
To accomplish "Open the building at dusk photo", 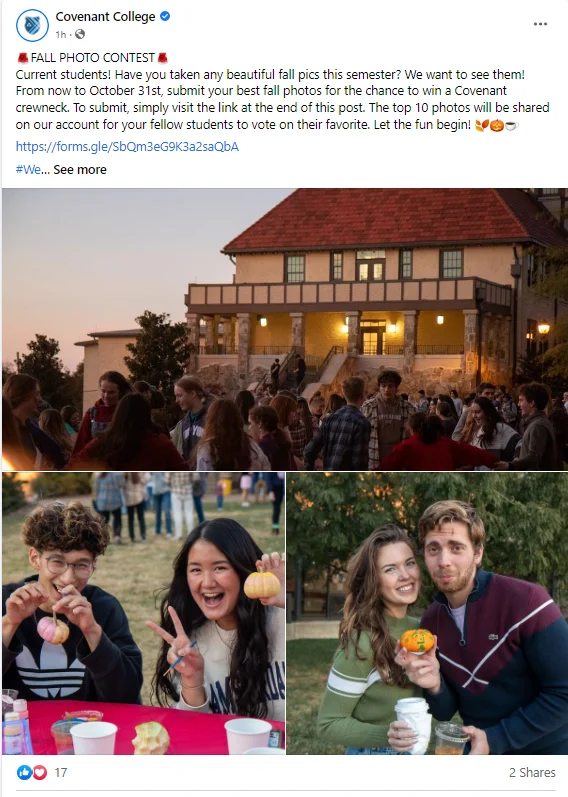I will pyautogui.click(x=285, y=329).
